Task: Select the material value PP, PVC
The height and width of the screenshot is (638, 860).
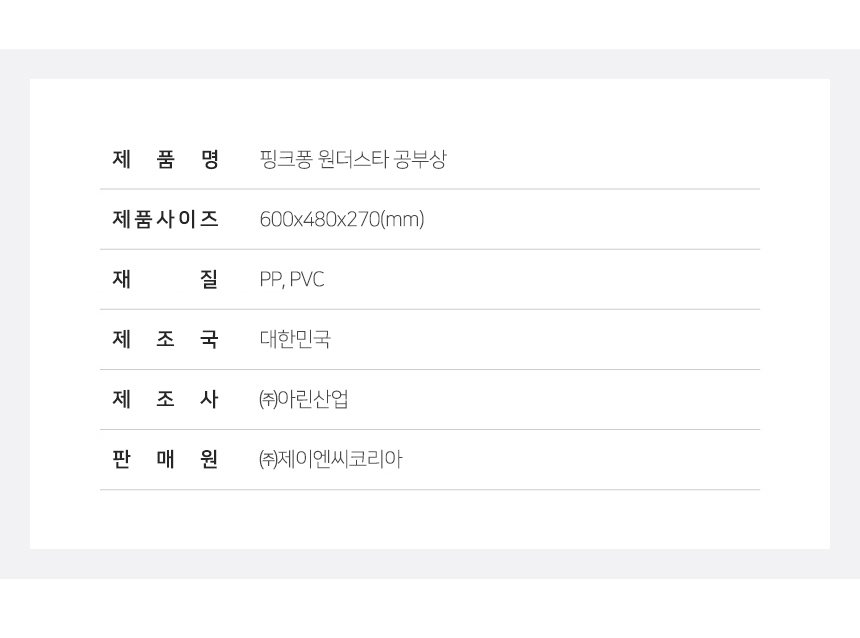Action: click(x=292, y=279)
